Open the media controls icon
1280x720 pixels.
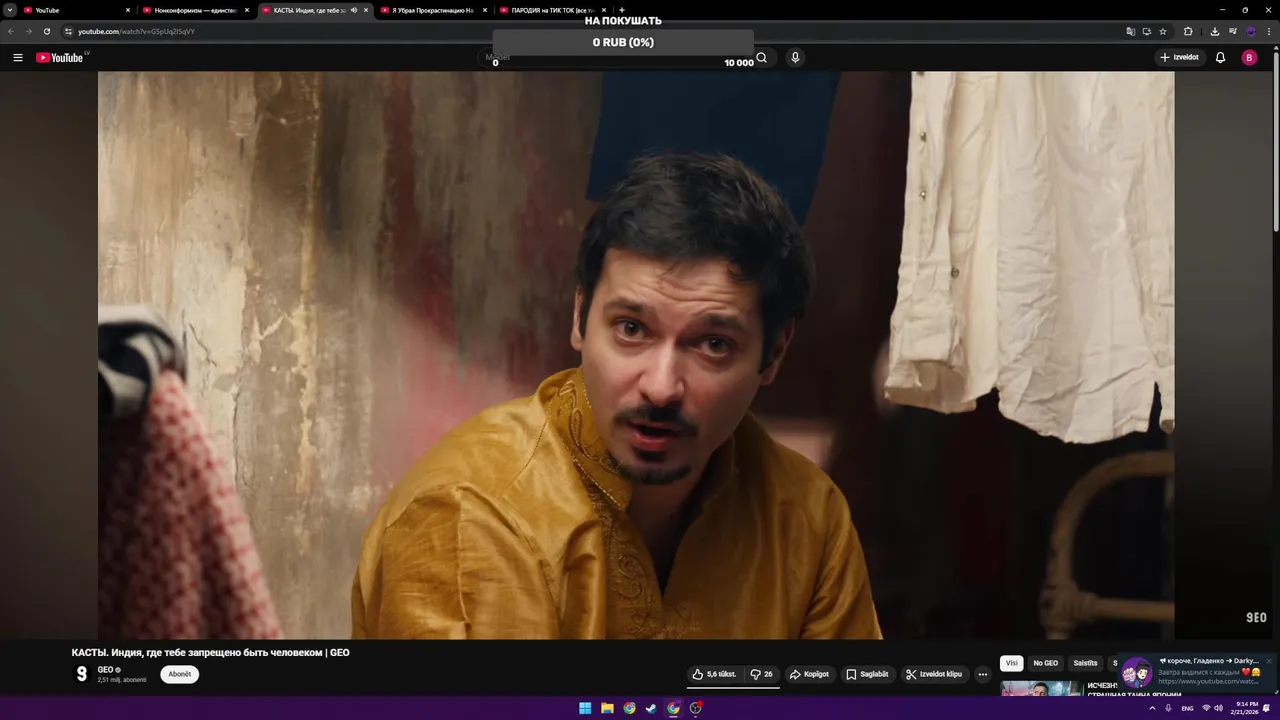coord(1232,31)
